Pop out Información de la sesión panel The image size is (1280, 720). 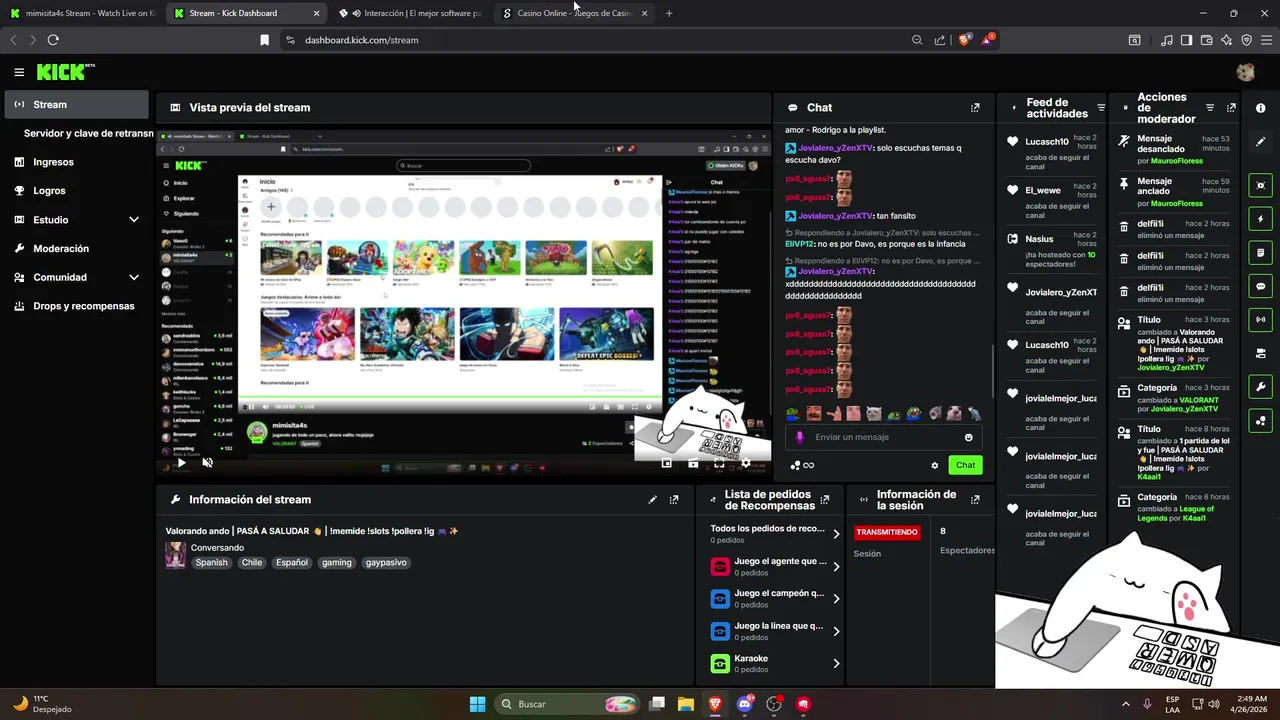pos(975,500)
